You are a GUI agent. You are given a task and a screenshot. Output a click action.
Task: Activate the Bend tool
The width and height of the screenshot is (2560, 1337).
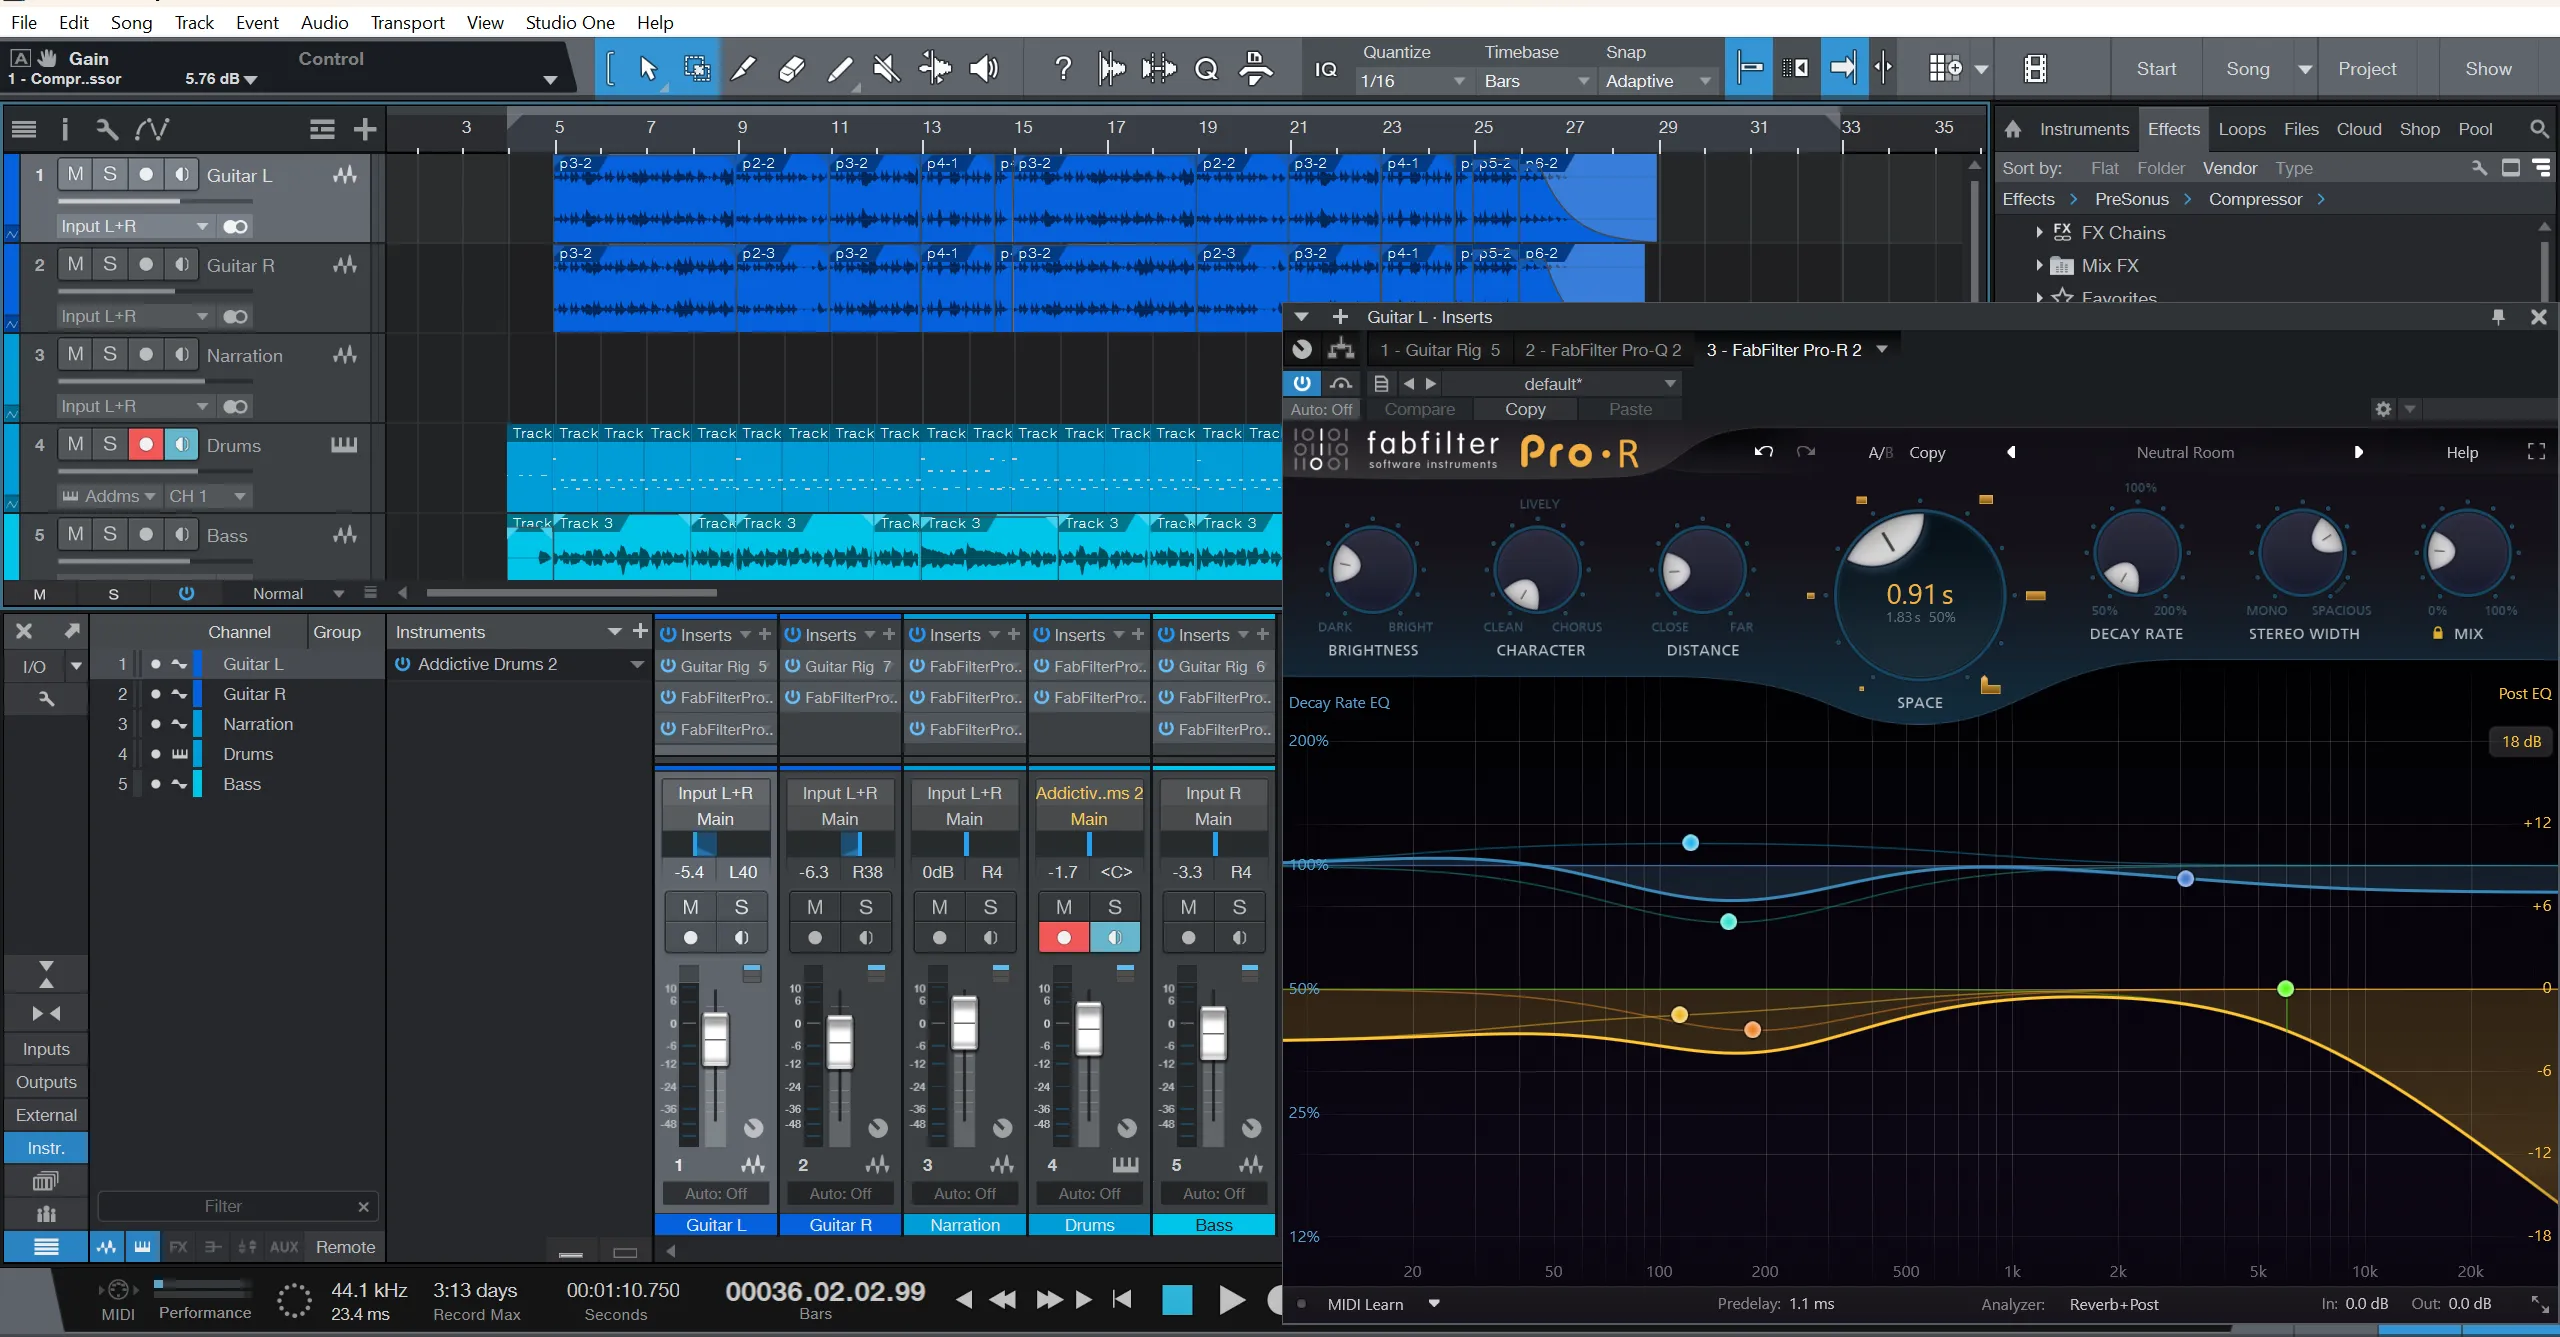point(936,68)
